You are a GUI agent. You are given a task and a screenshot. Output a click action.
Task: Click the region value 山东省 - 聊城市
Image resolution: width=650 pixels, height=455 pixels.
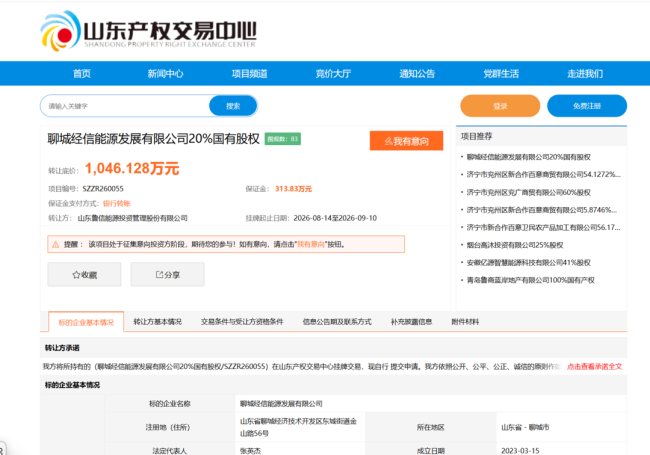pos(525,427)
